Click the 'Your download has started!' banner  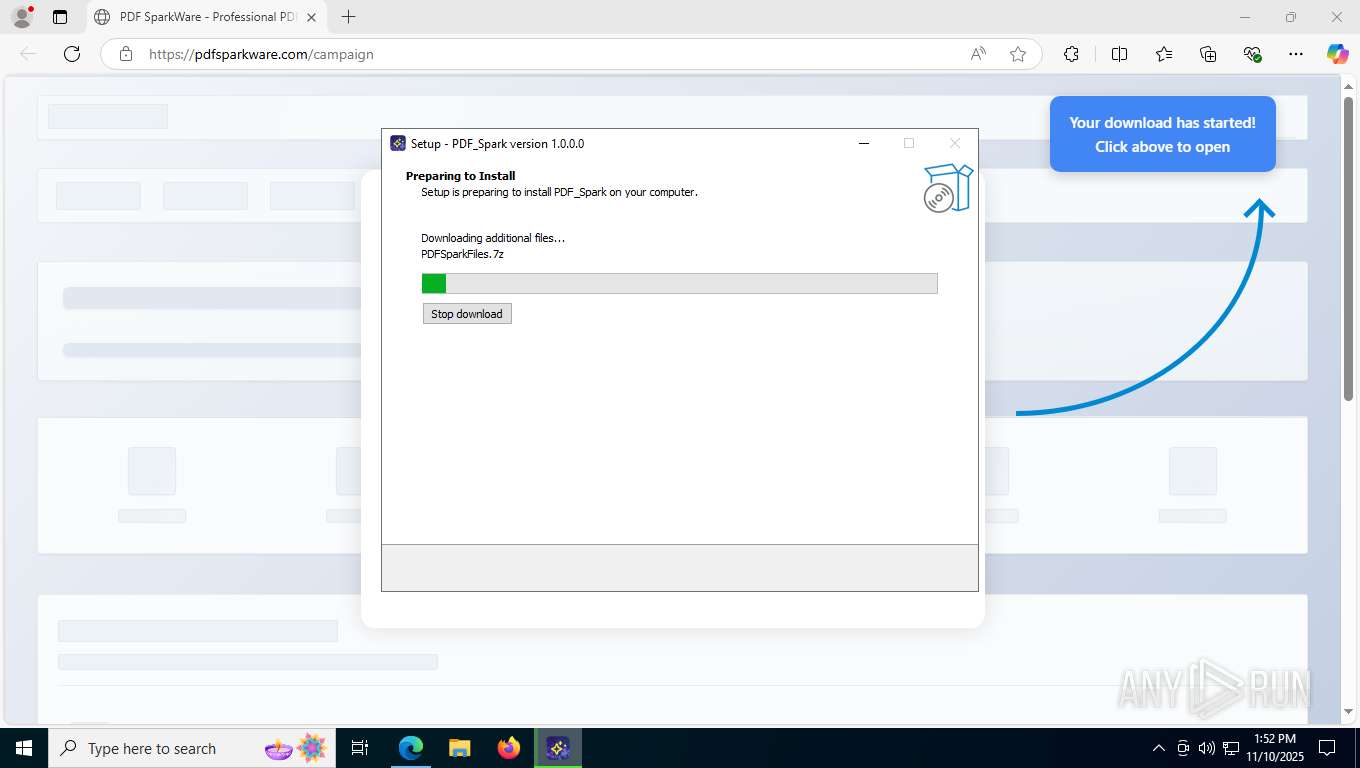(x=1162, y=134)
